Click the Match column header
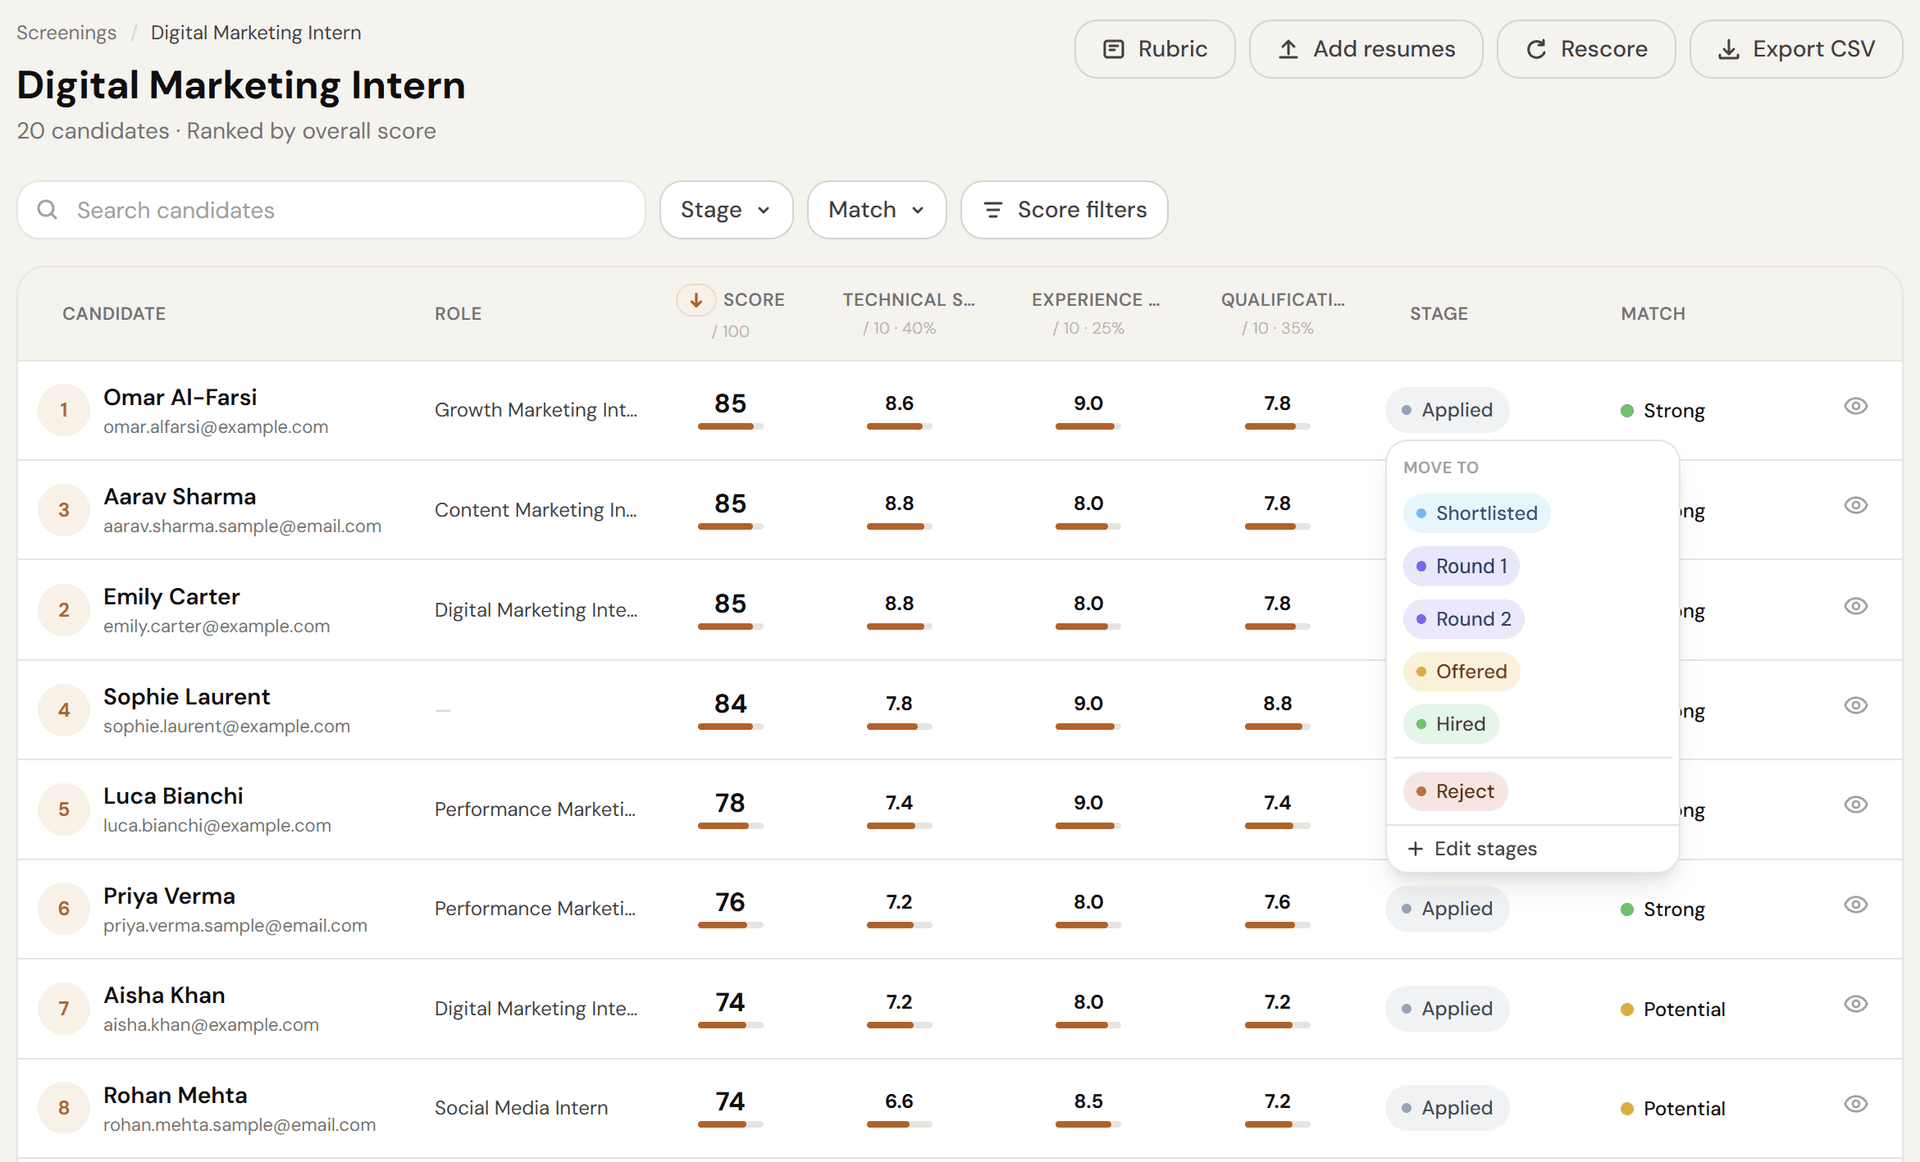 pyautogui.click(x=1653, y=314)
